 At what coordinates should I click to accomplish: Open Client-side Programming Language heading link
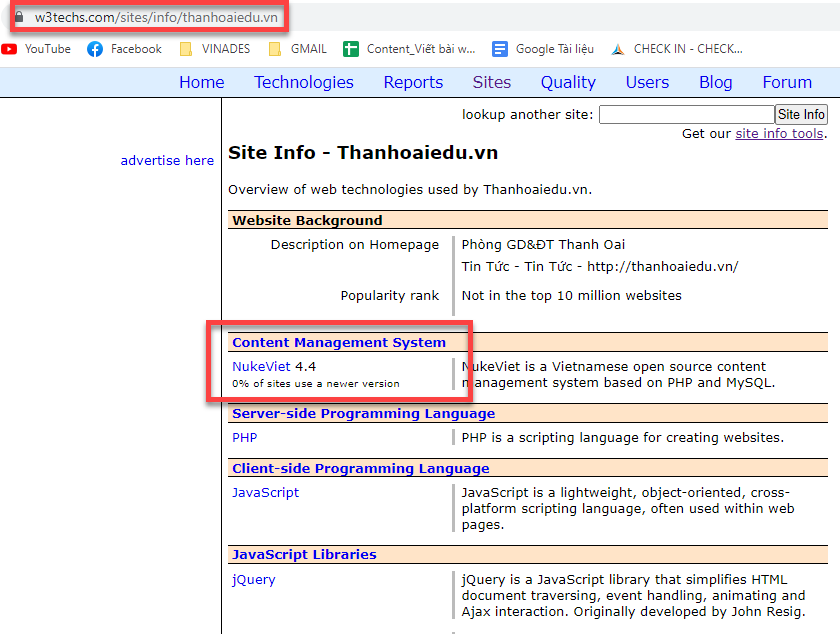tap(361, 468)
